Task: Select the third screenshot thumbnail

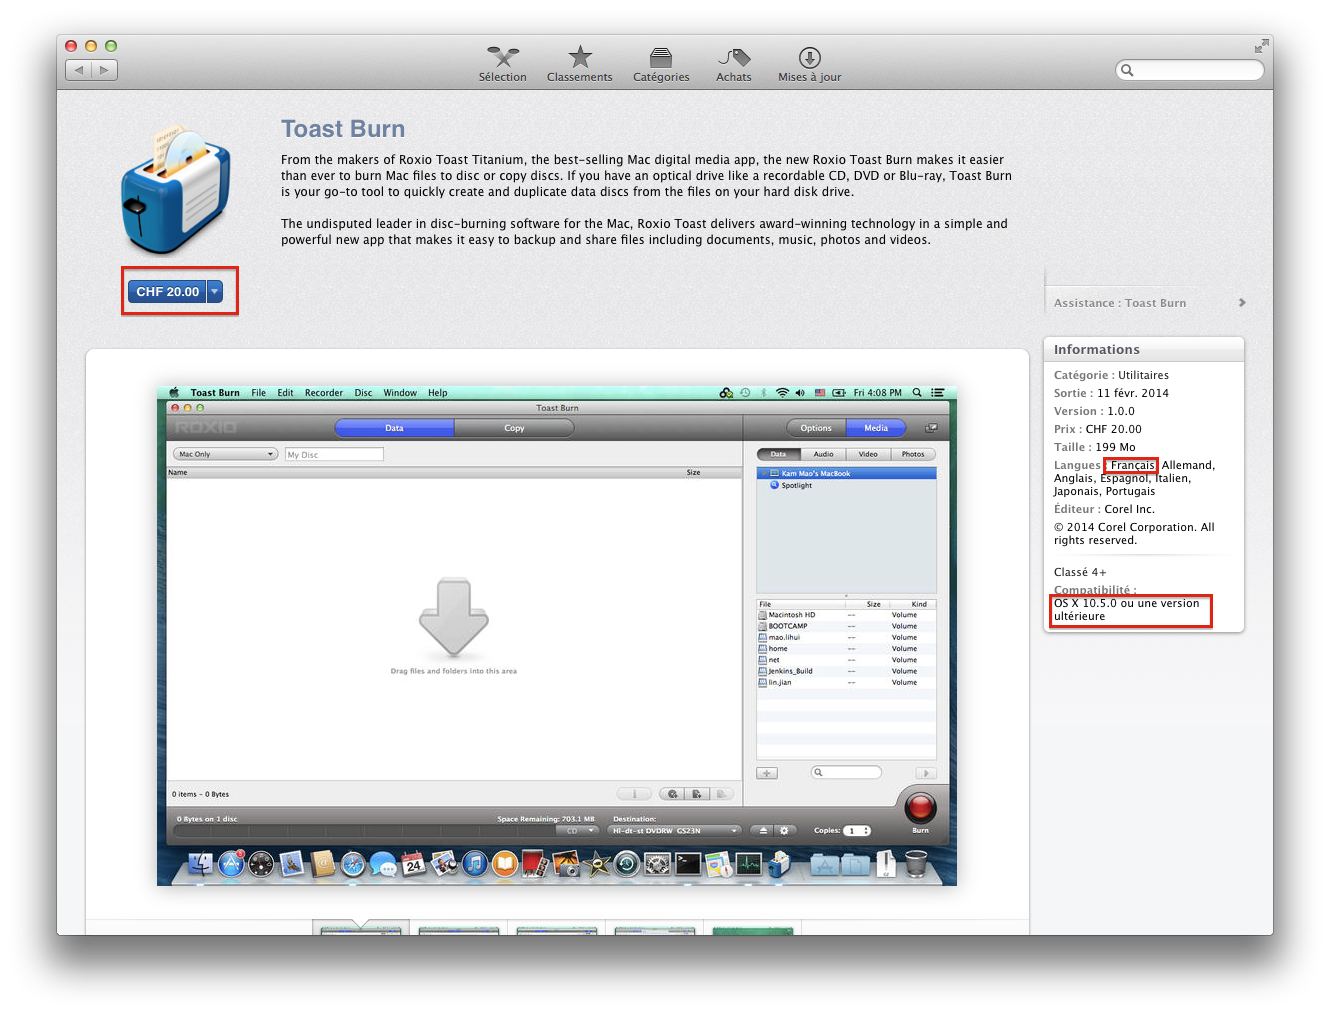Action: 556,930
